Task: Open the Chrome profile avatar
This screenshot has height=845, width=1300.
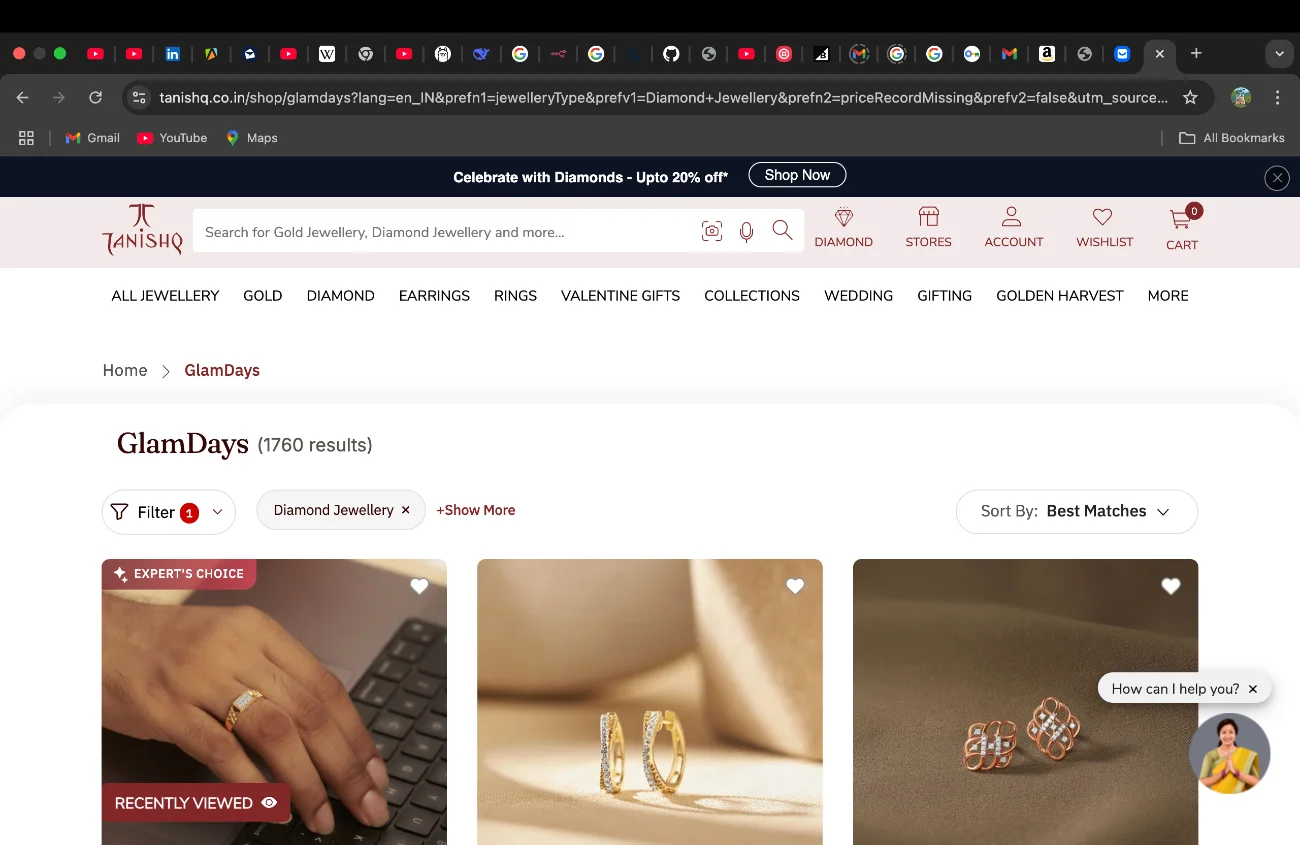Action: [x=1241, y=97]
